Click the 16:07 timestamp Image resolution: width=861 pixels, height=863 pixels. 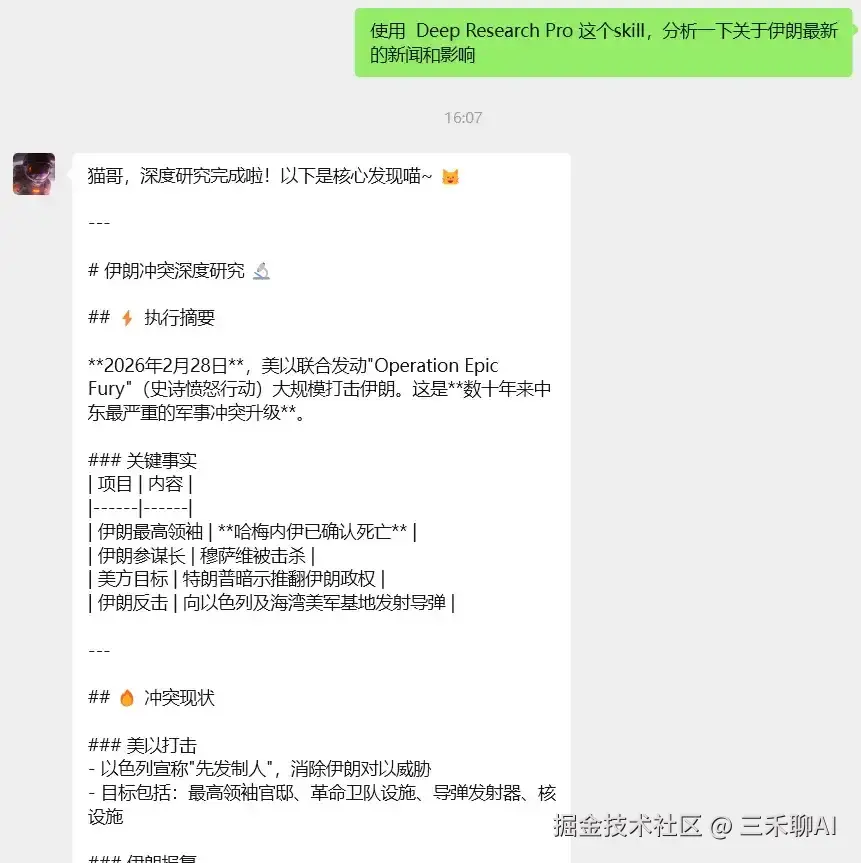click(x=463, y=118)
